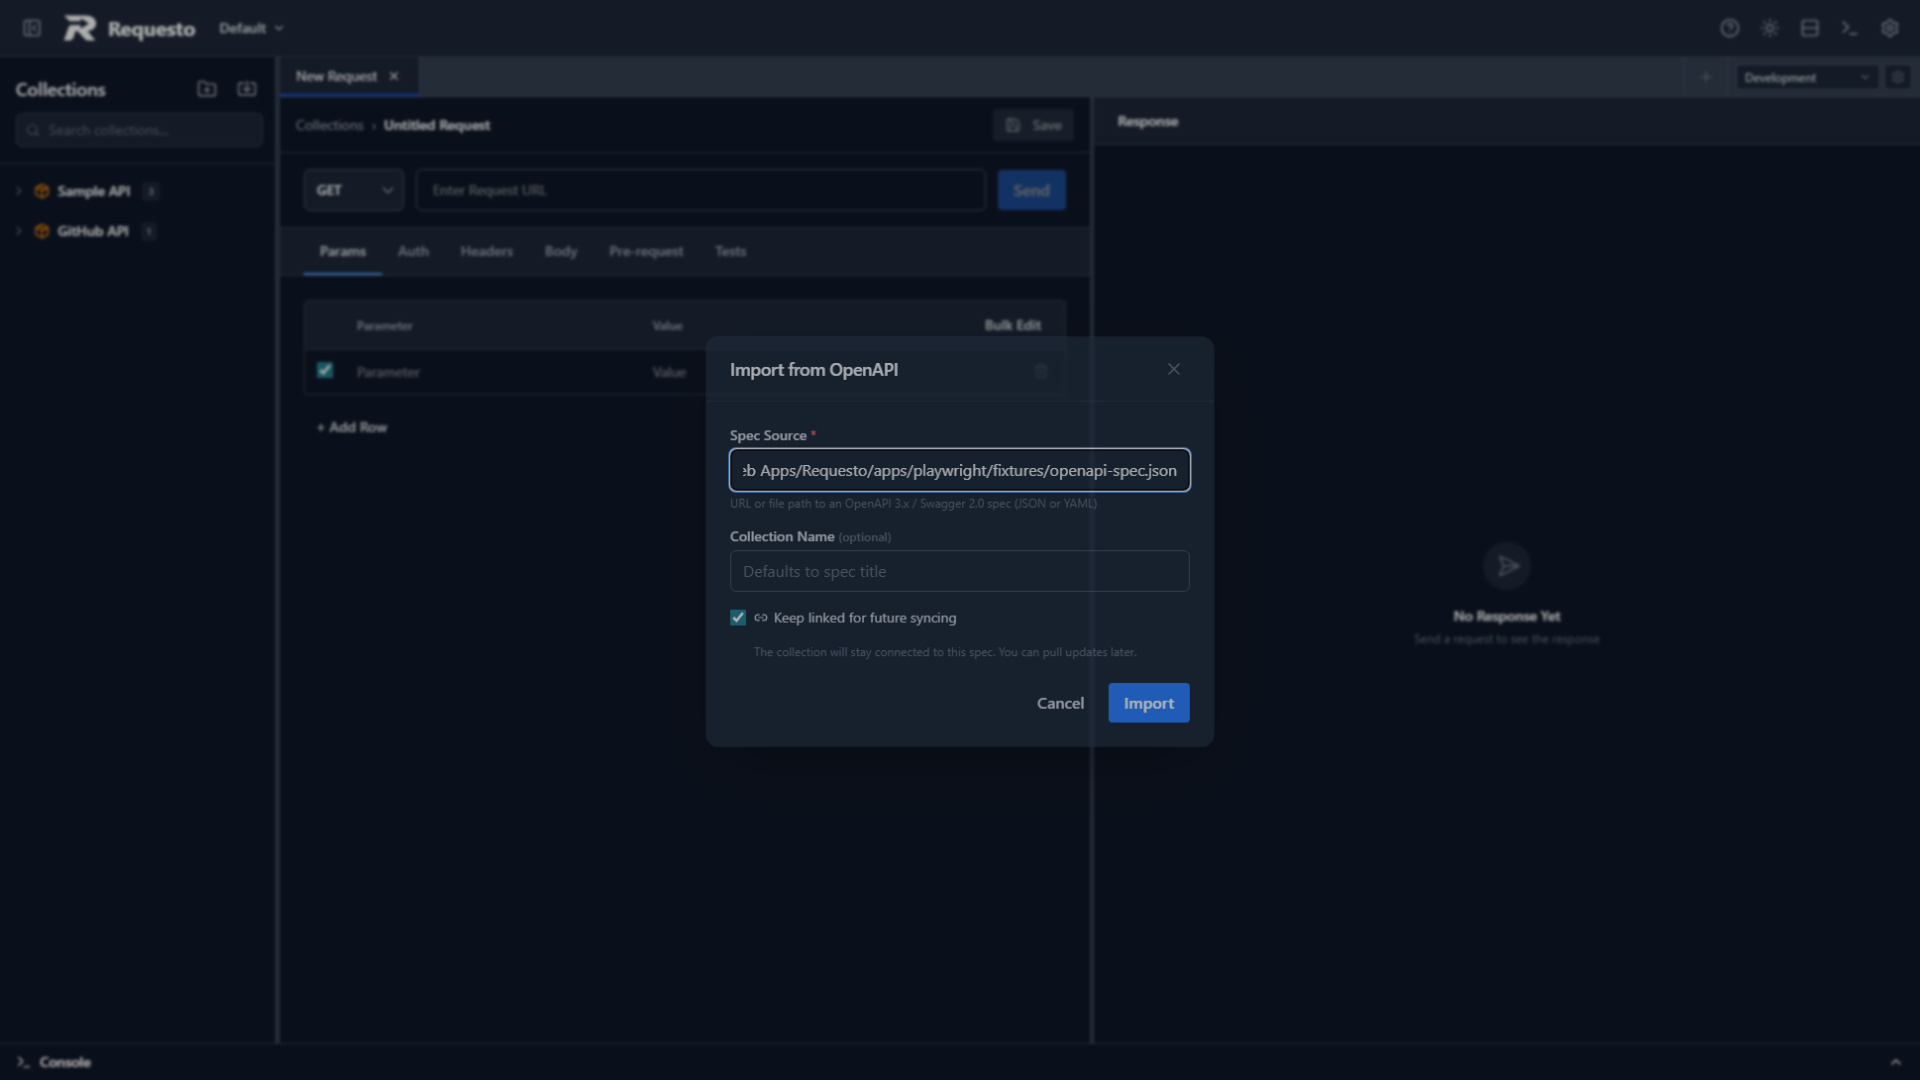Click the layout panel icon in top bar

[1809, 28]
